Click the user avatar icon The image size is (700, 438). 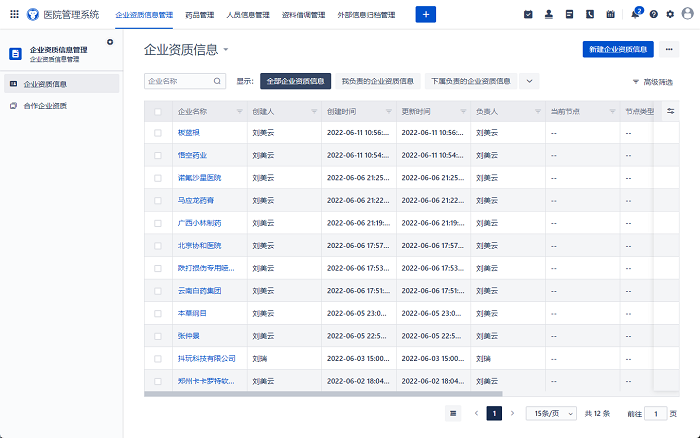688,14
